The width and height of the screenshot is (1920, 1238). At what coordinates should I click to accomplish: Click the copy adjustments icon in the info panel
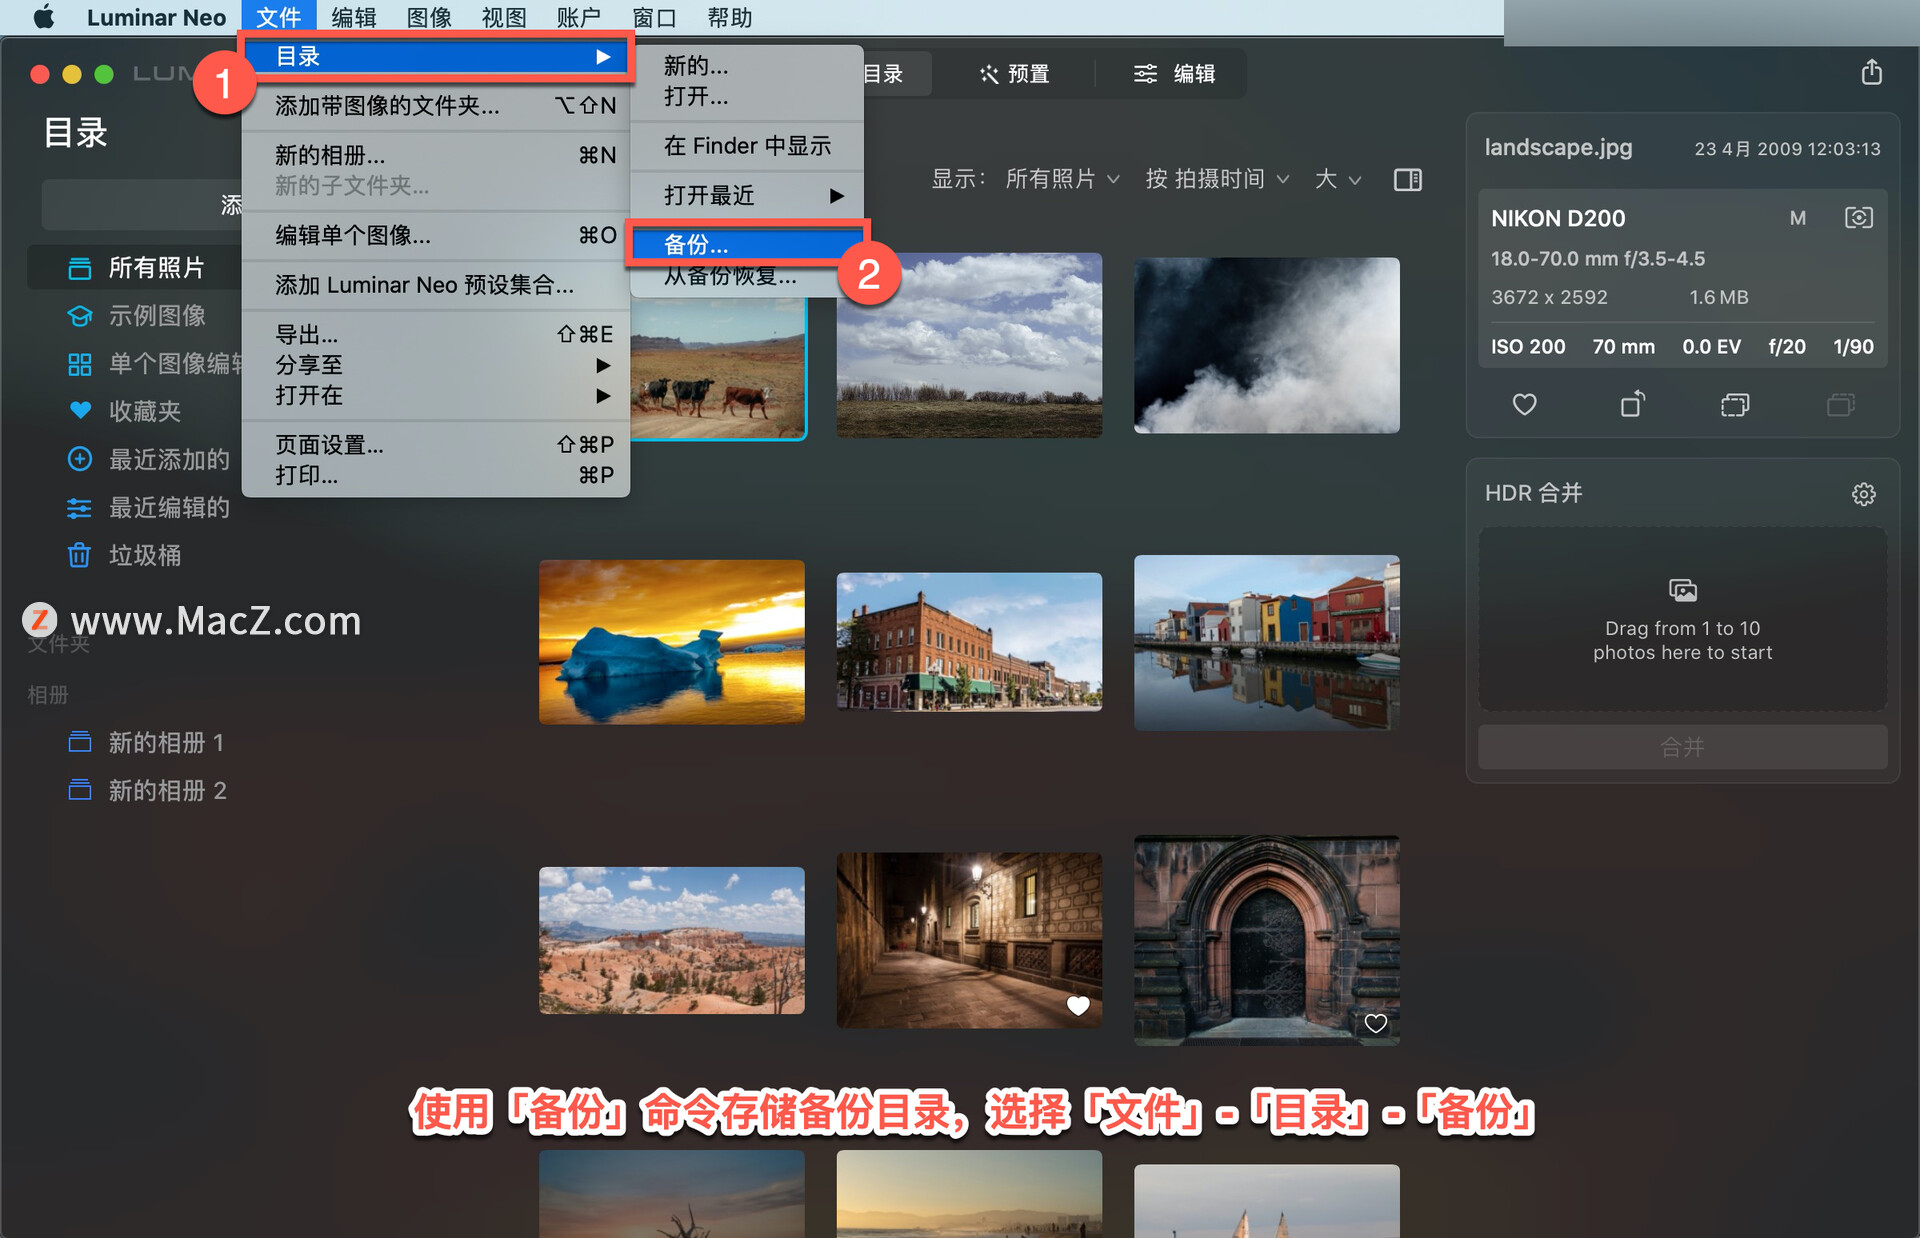click(1735, 405)
